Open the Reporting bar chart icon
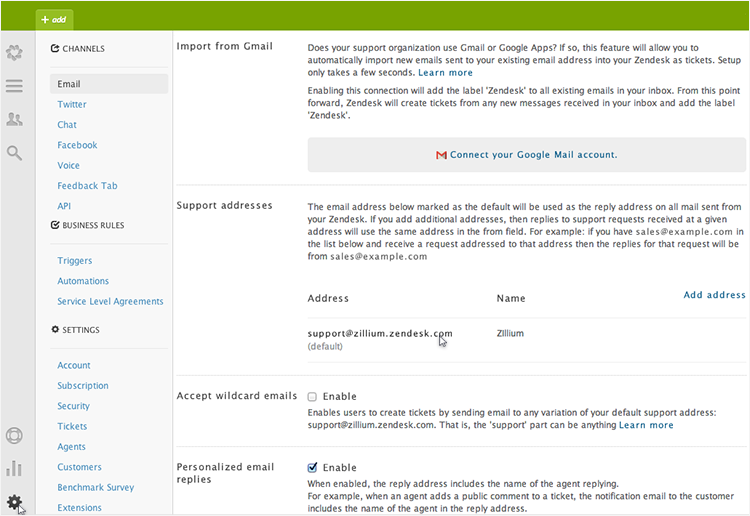 click(14, 469)
